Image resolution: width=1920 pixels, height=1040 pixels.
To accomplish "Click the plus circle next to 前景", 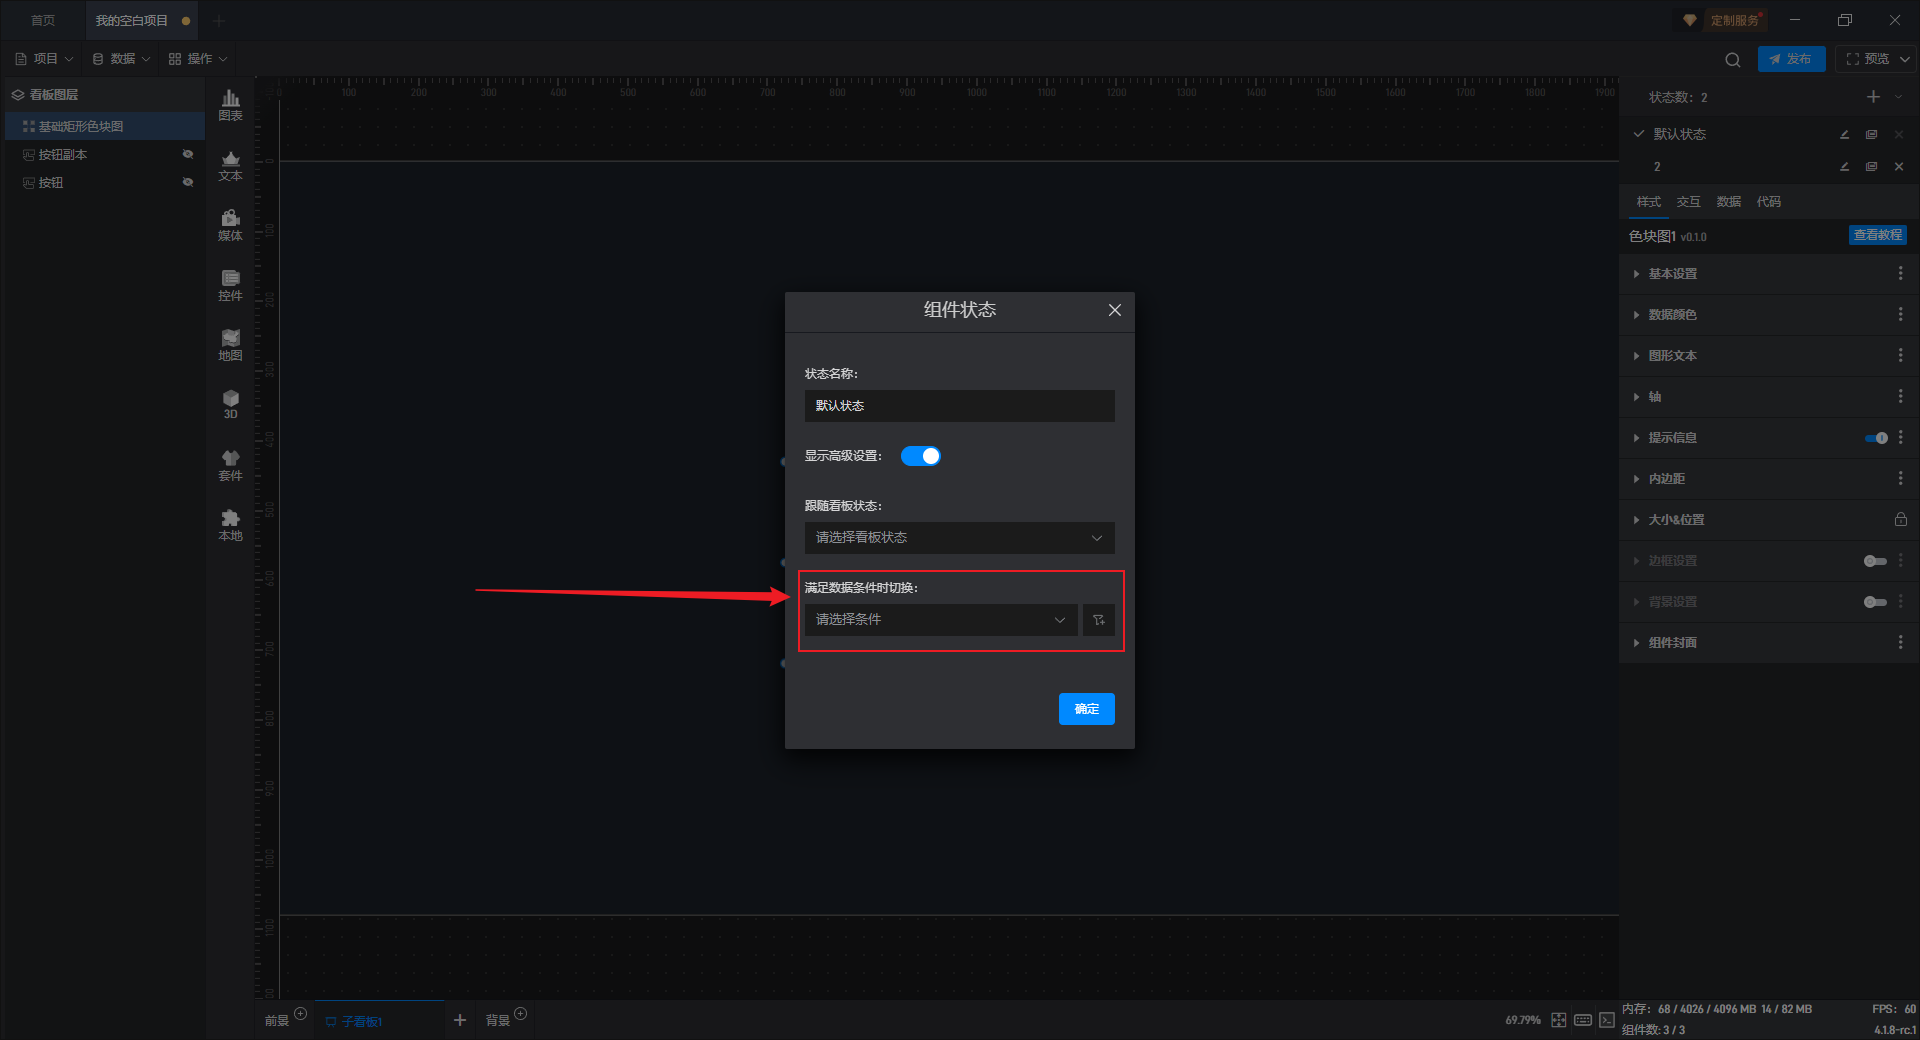I will (x=300, y=1014).
